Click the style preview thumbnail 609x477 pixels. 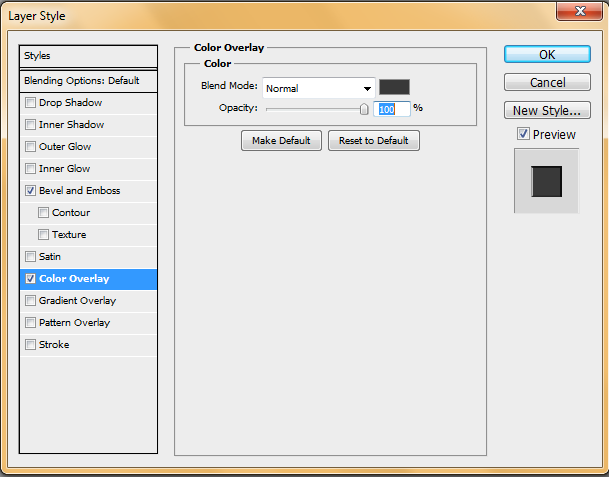pos(546,181)
